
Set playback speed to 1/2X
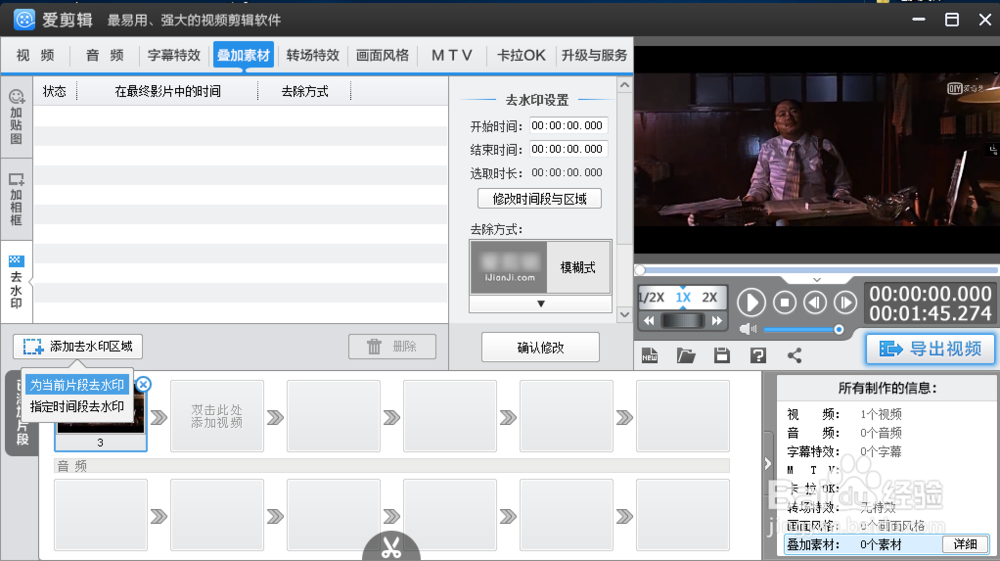pos(652,298)
